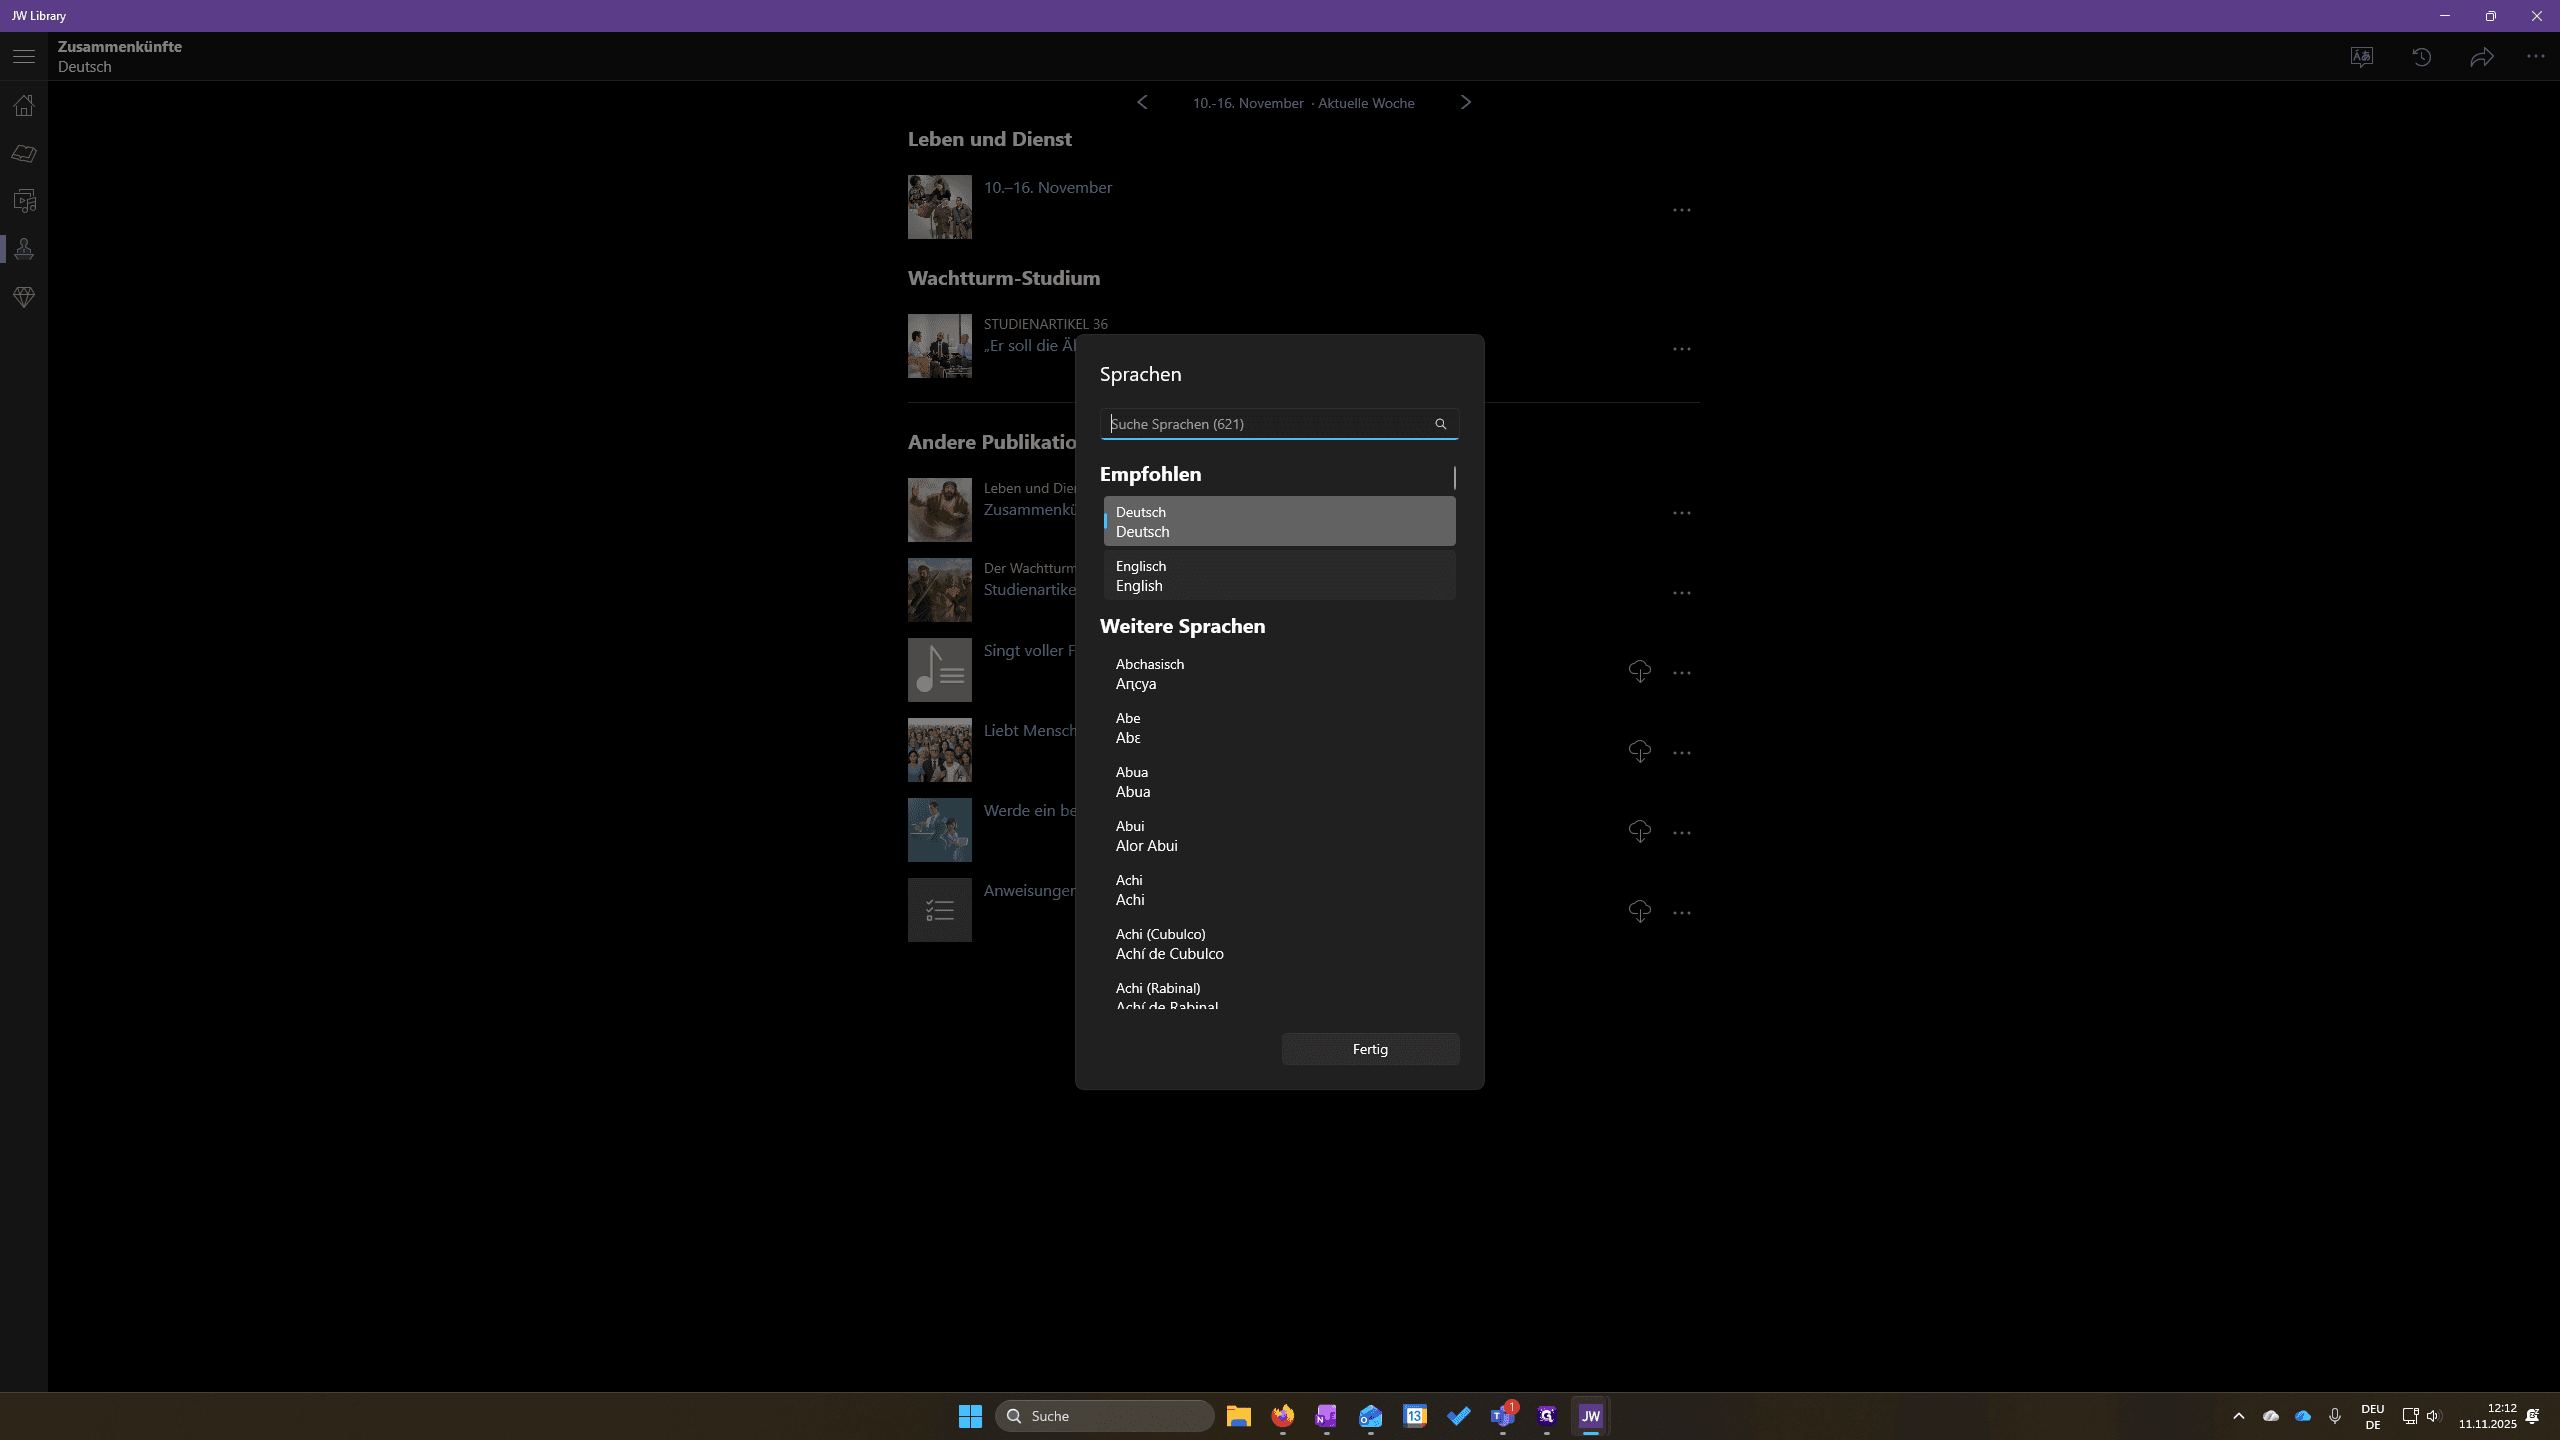Go to next week arrow
The image size is (2560, 1440).
pyautogui.click(x=1466, y=102)
